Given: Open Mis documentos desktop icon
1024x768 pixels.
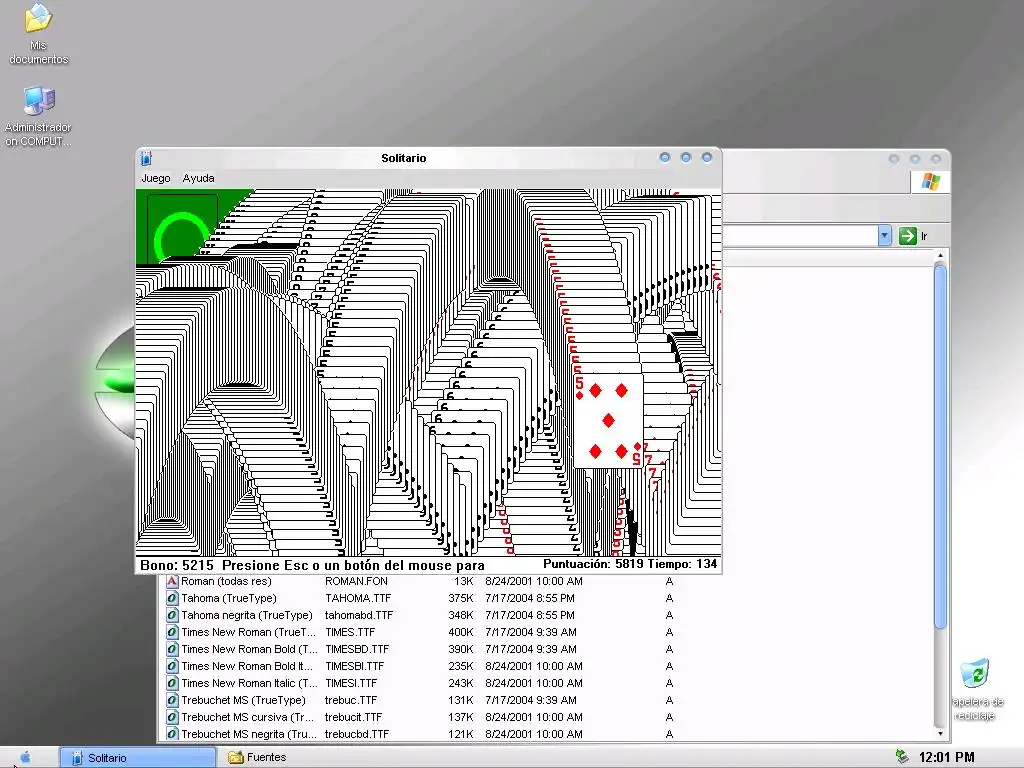Looking at the screenshot, I should [x=38, y=34].
